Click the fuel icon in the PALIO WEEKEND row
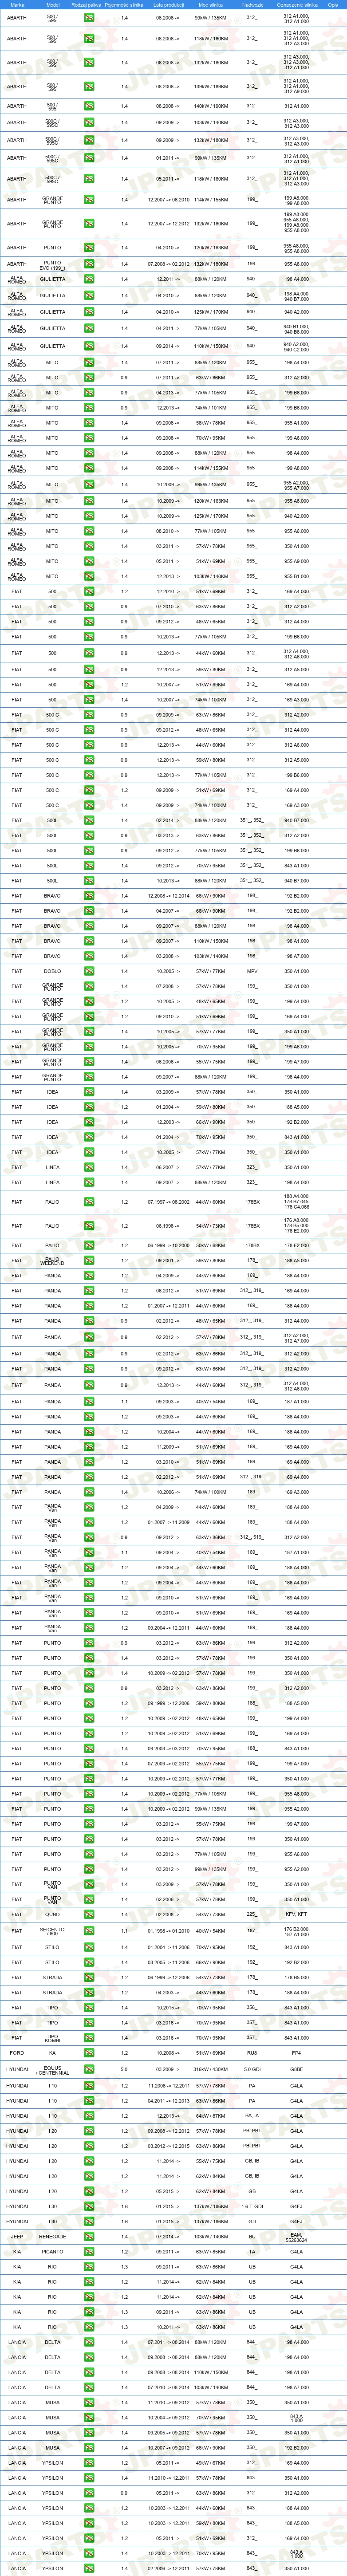The height and width of the screenshot is (2576, 347). click(89, 1260)
